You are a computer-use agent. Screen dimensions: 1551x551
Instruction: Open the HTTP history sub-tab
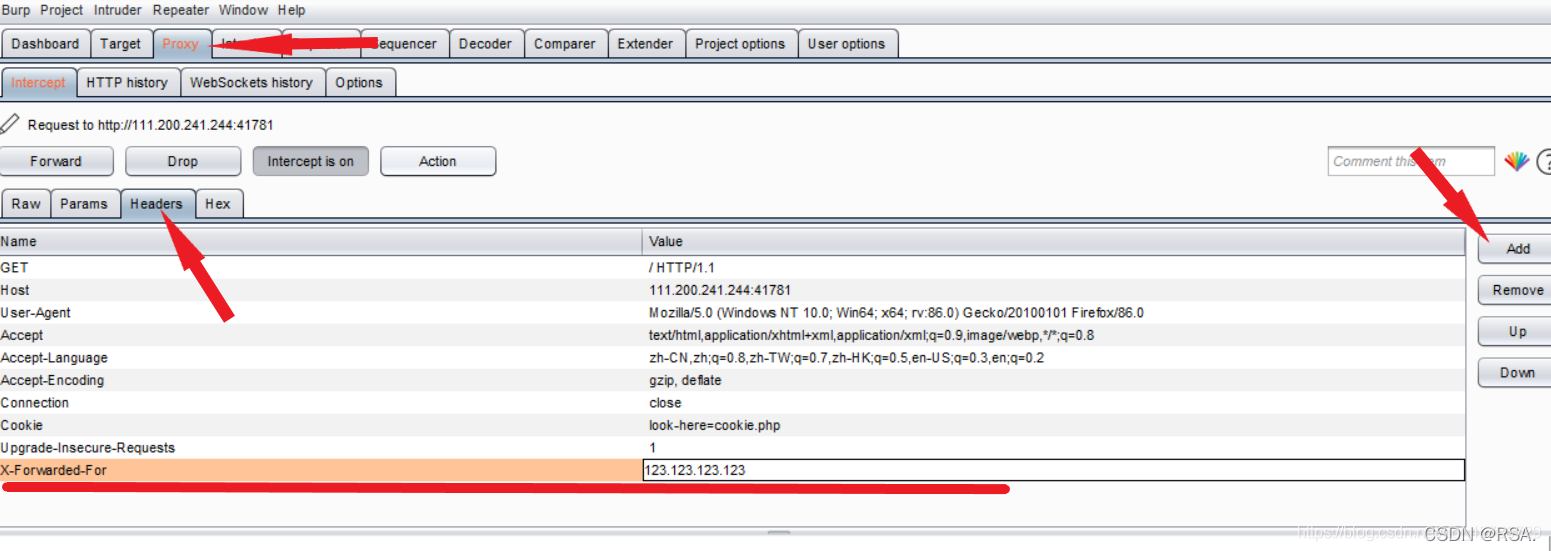click(127, 83)
